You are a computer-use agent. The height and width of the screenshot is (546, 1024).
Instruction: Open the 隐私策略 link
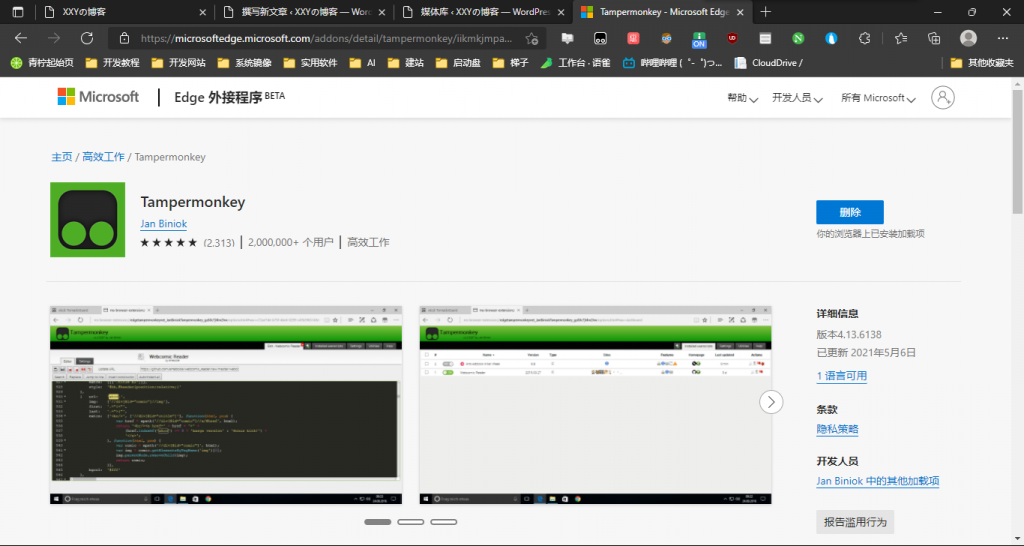[837, 429]
